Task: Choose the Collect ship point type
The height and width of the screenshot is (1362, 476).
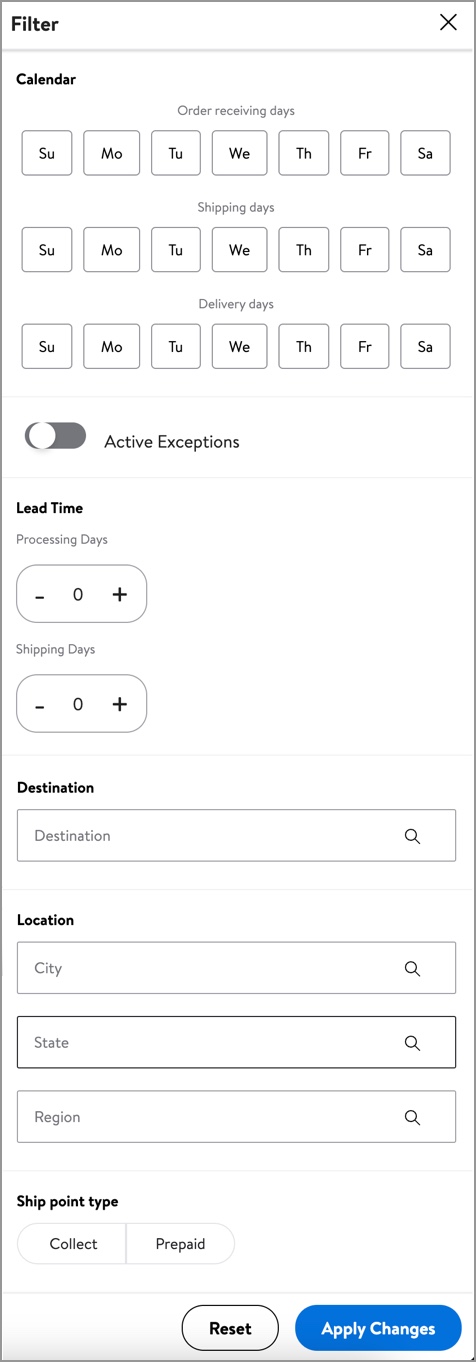Action: [72, 1244]
